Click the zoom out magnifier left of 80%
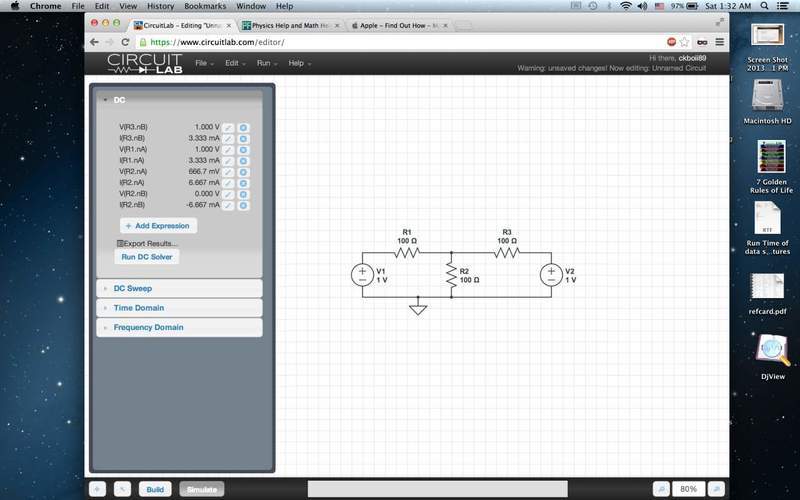The height and width of the screenshot is (500, 800). pos(661,489)
